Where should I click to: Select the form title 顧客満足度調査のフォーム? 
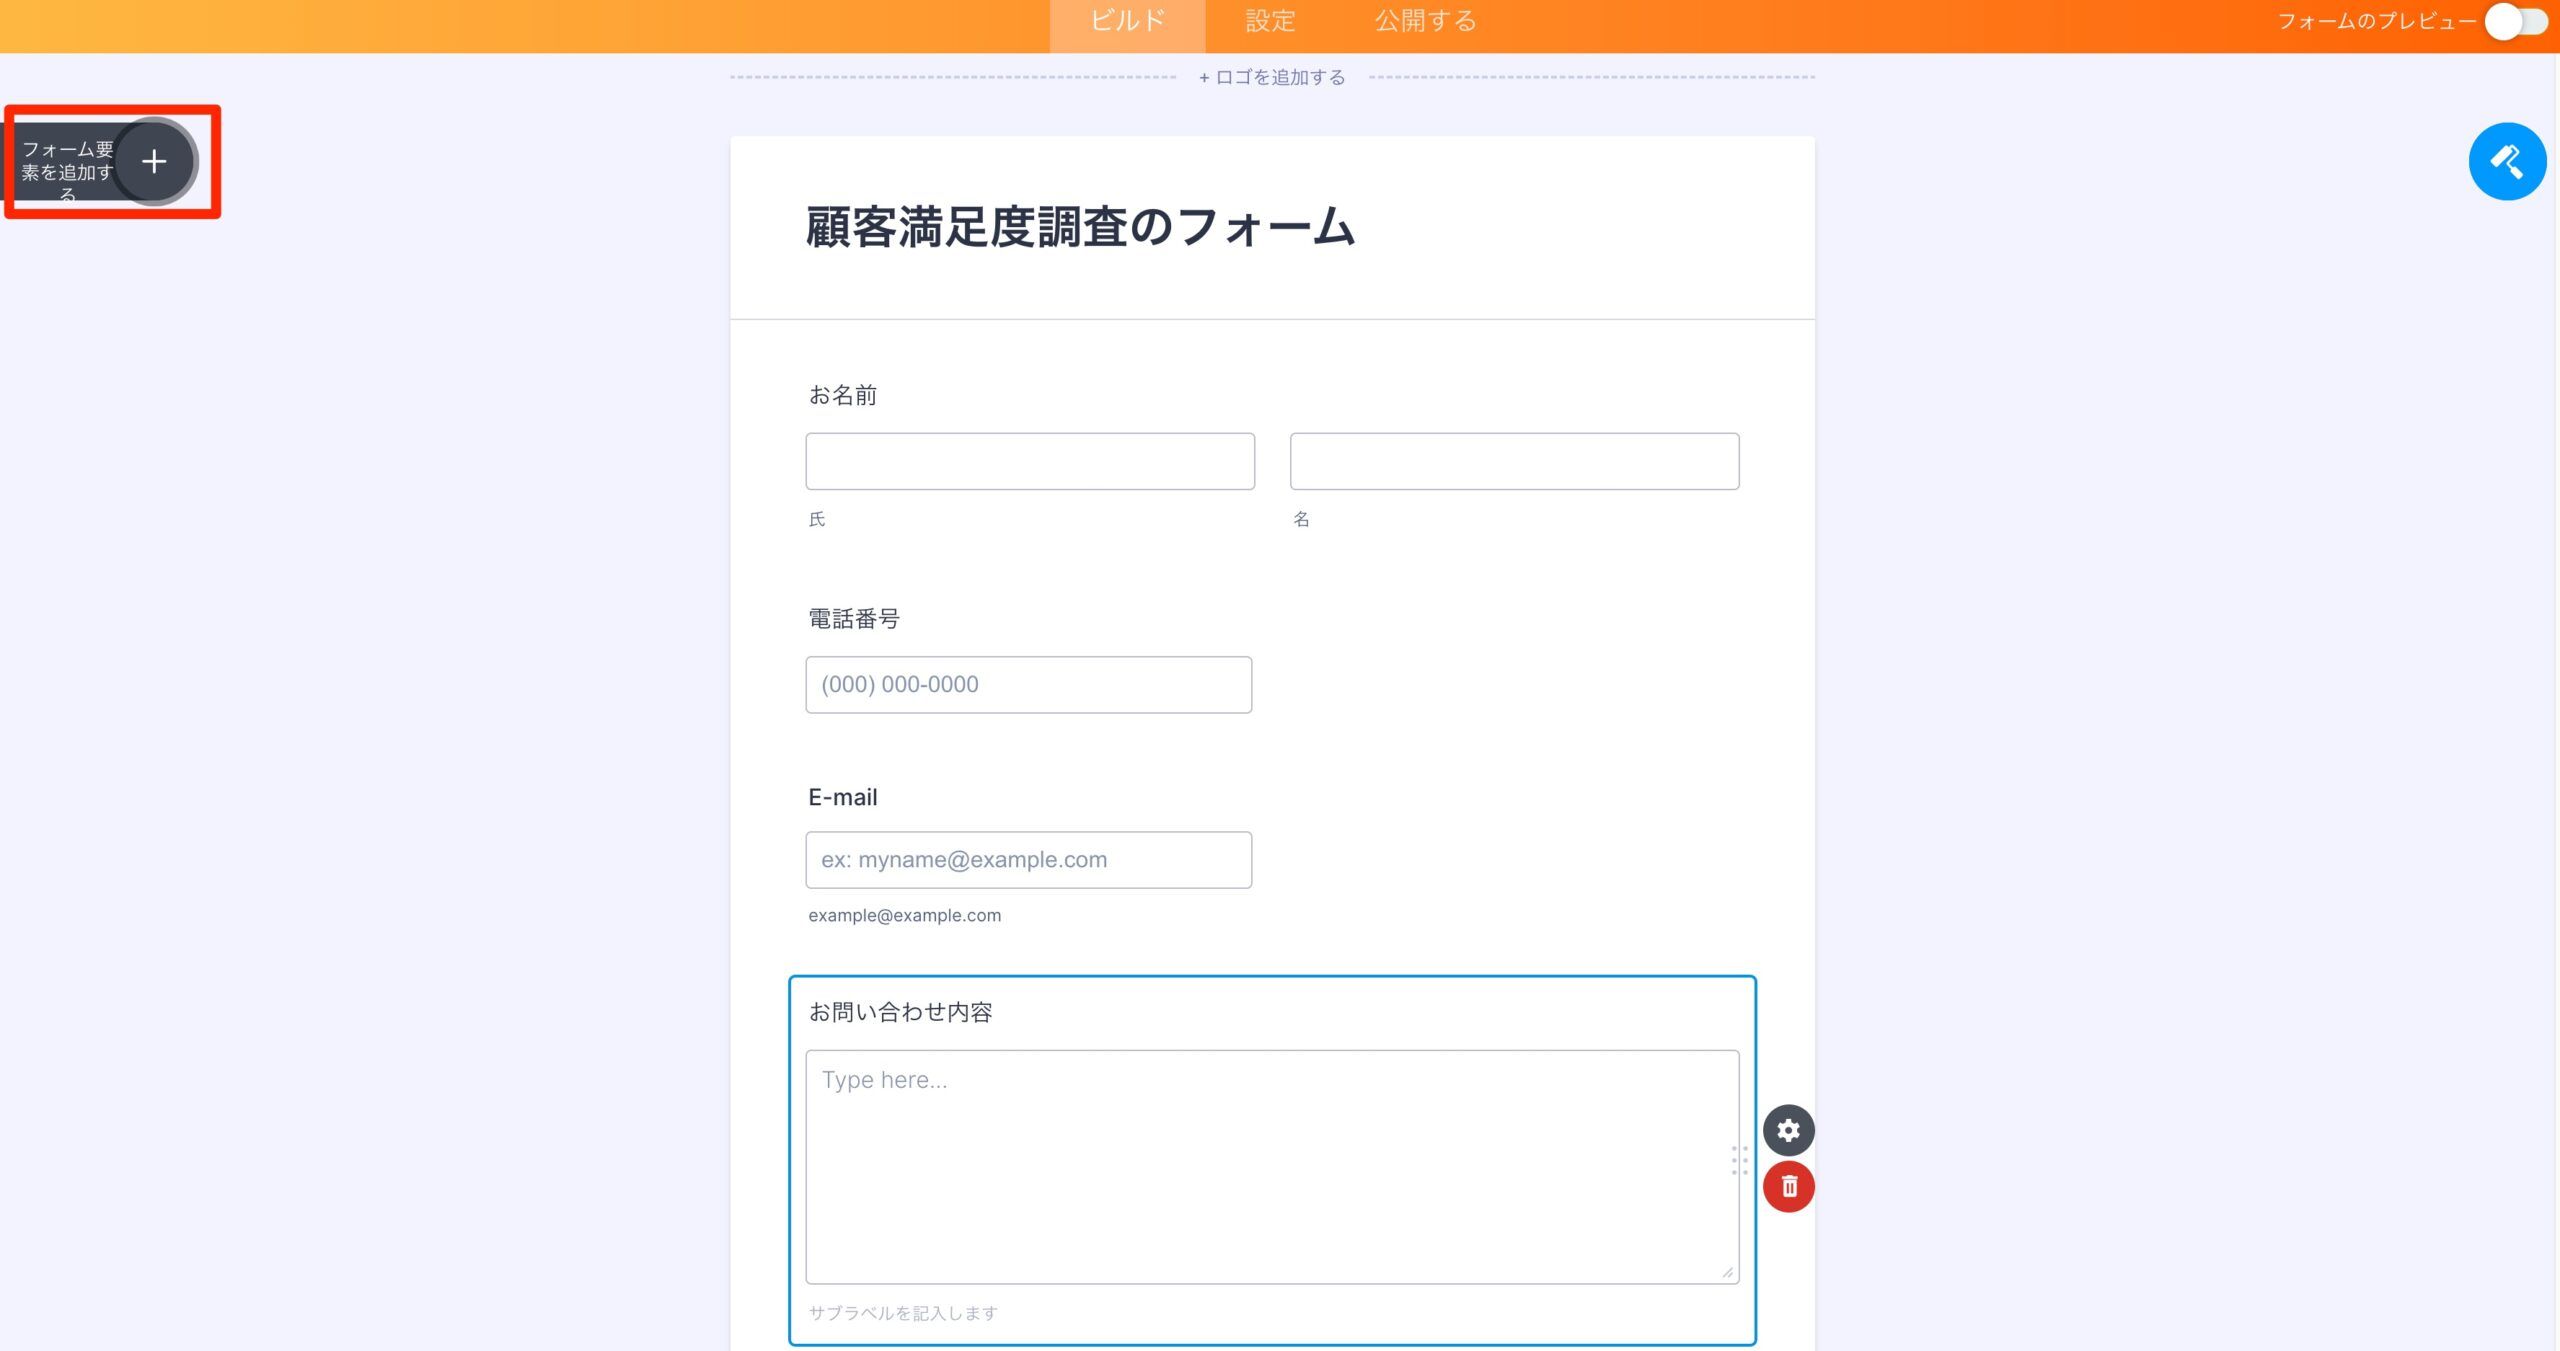click(x=1079, y=227)
